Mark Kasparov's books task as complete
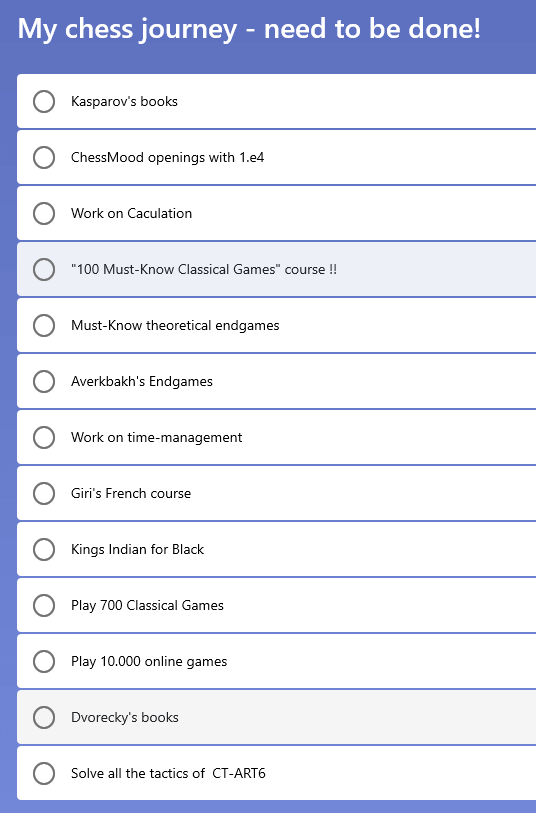 (x=44, y=102)
